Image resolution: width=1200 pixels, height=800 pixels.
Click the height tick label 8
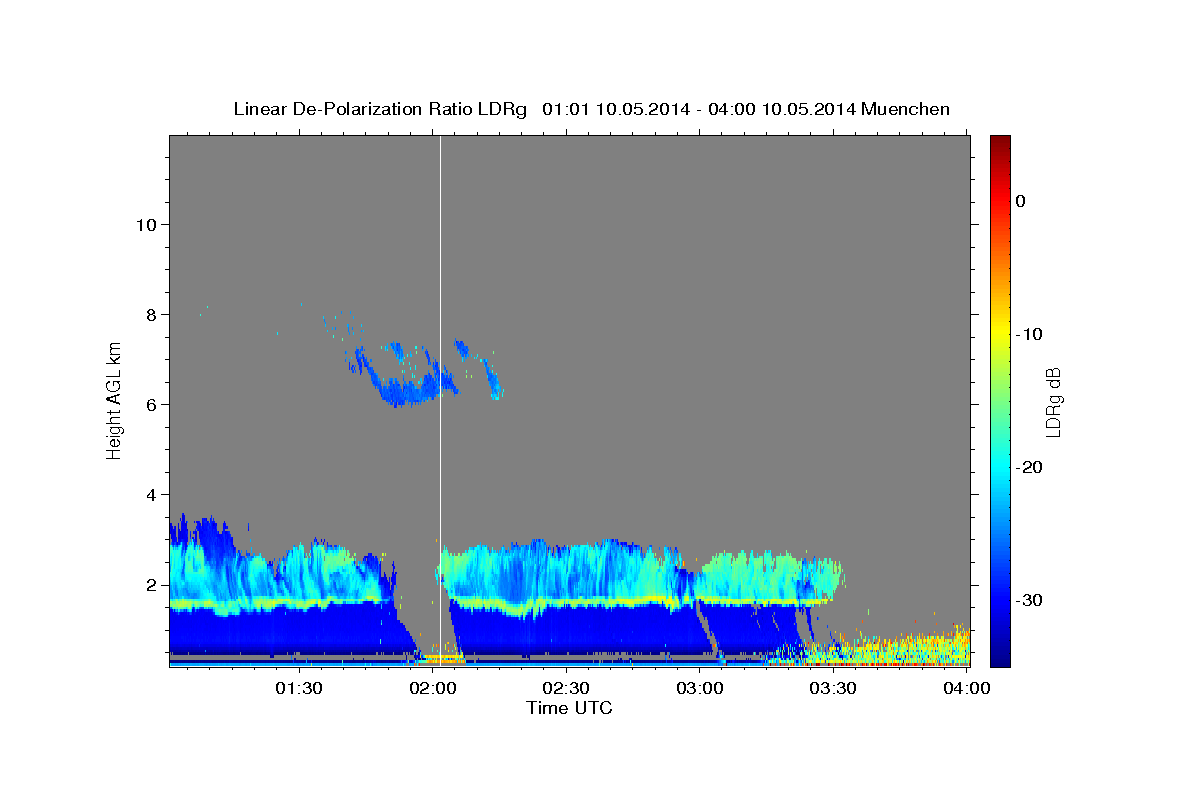[x=150, y=314]
